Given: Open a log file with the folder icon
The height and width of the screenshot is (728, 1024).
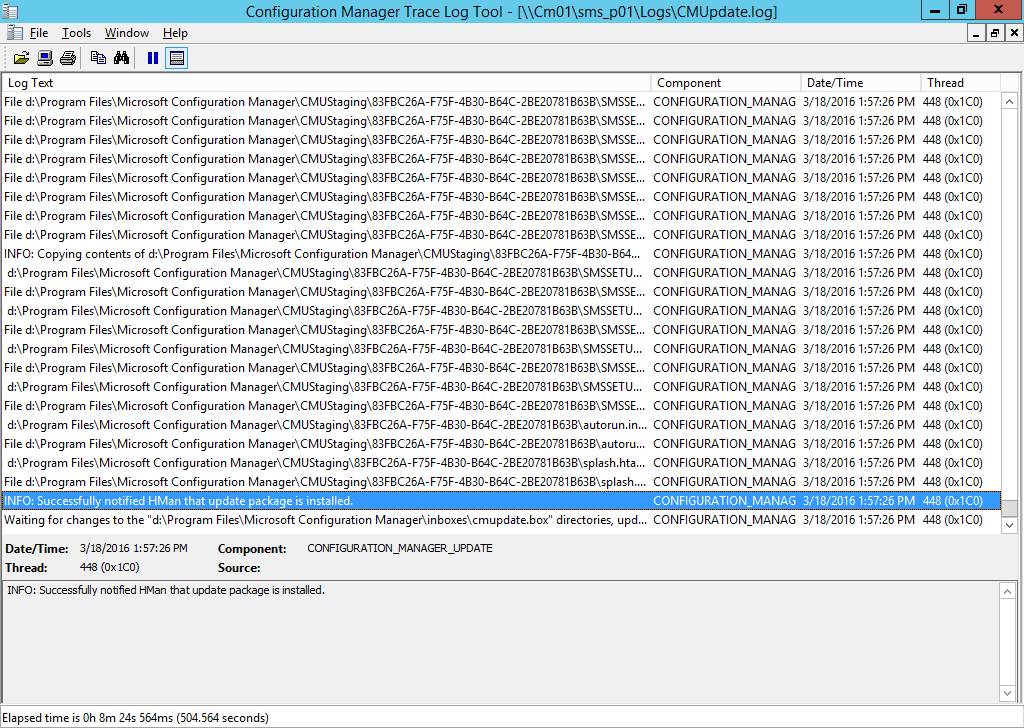Looking at the screenshot, I should [21, 58].
